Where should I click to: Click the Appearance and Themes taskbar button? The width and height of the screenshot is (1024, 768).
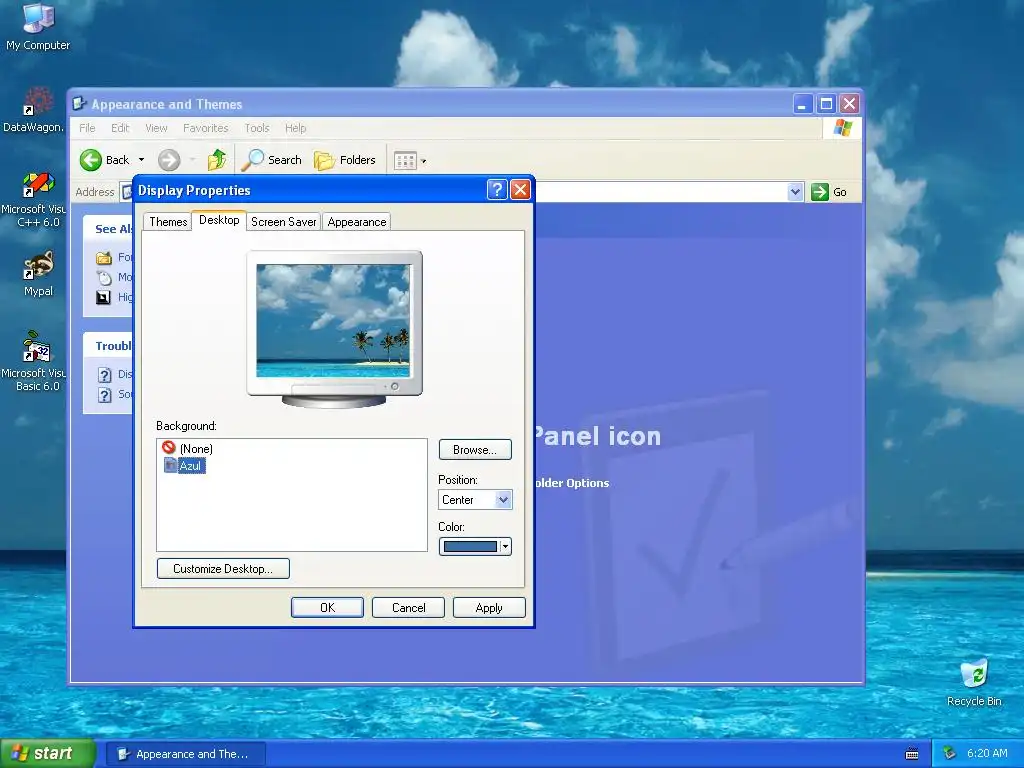tap(185, 754)
